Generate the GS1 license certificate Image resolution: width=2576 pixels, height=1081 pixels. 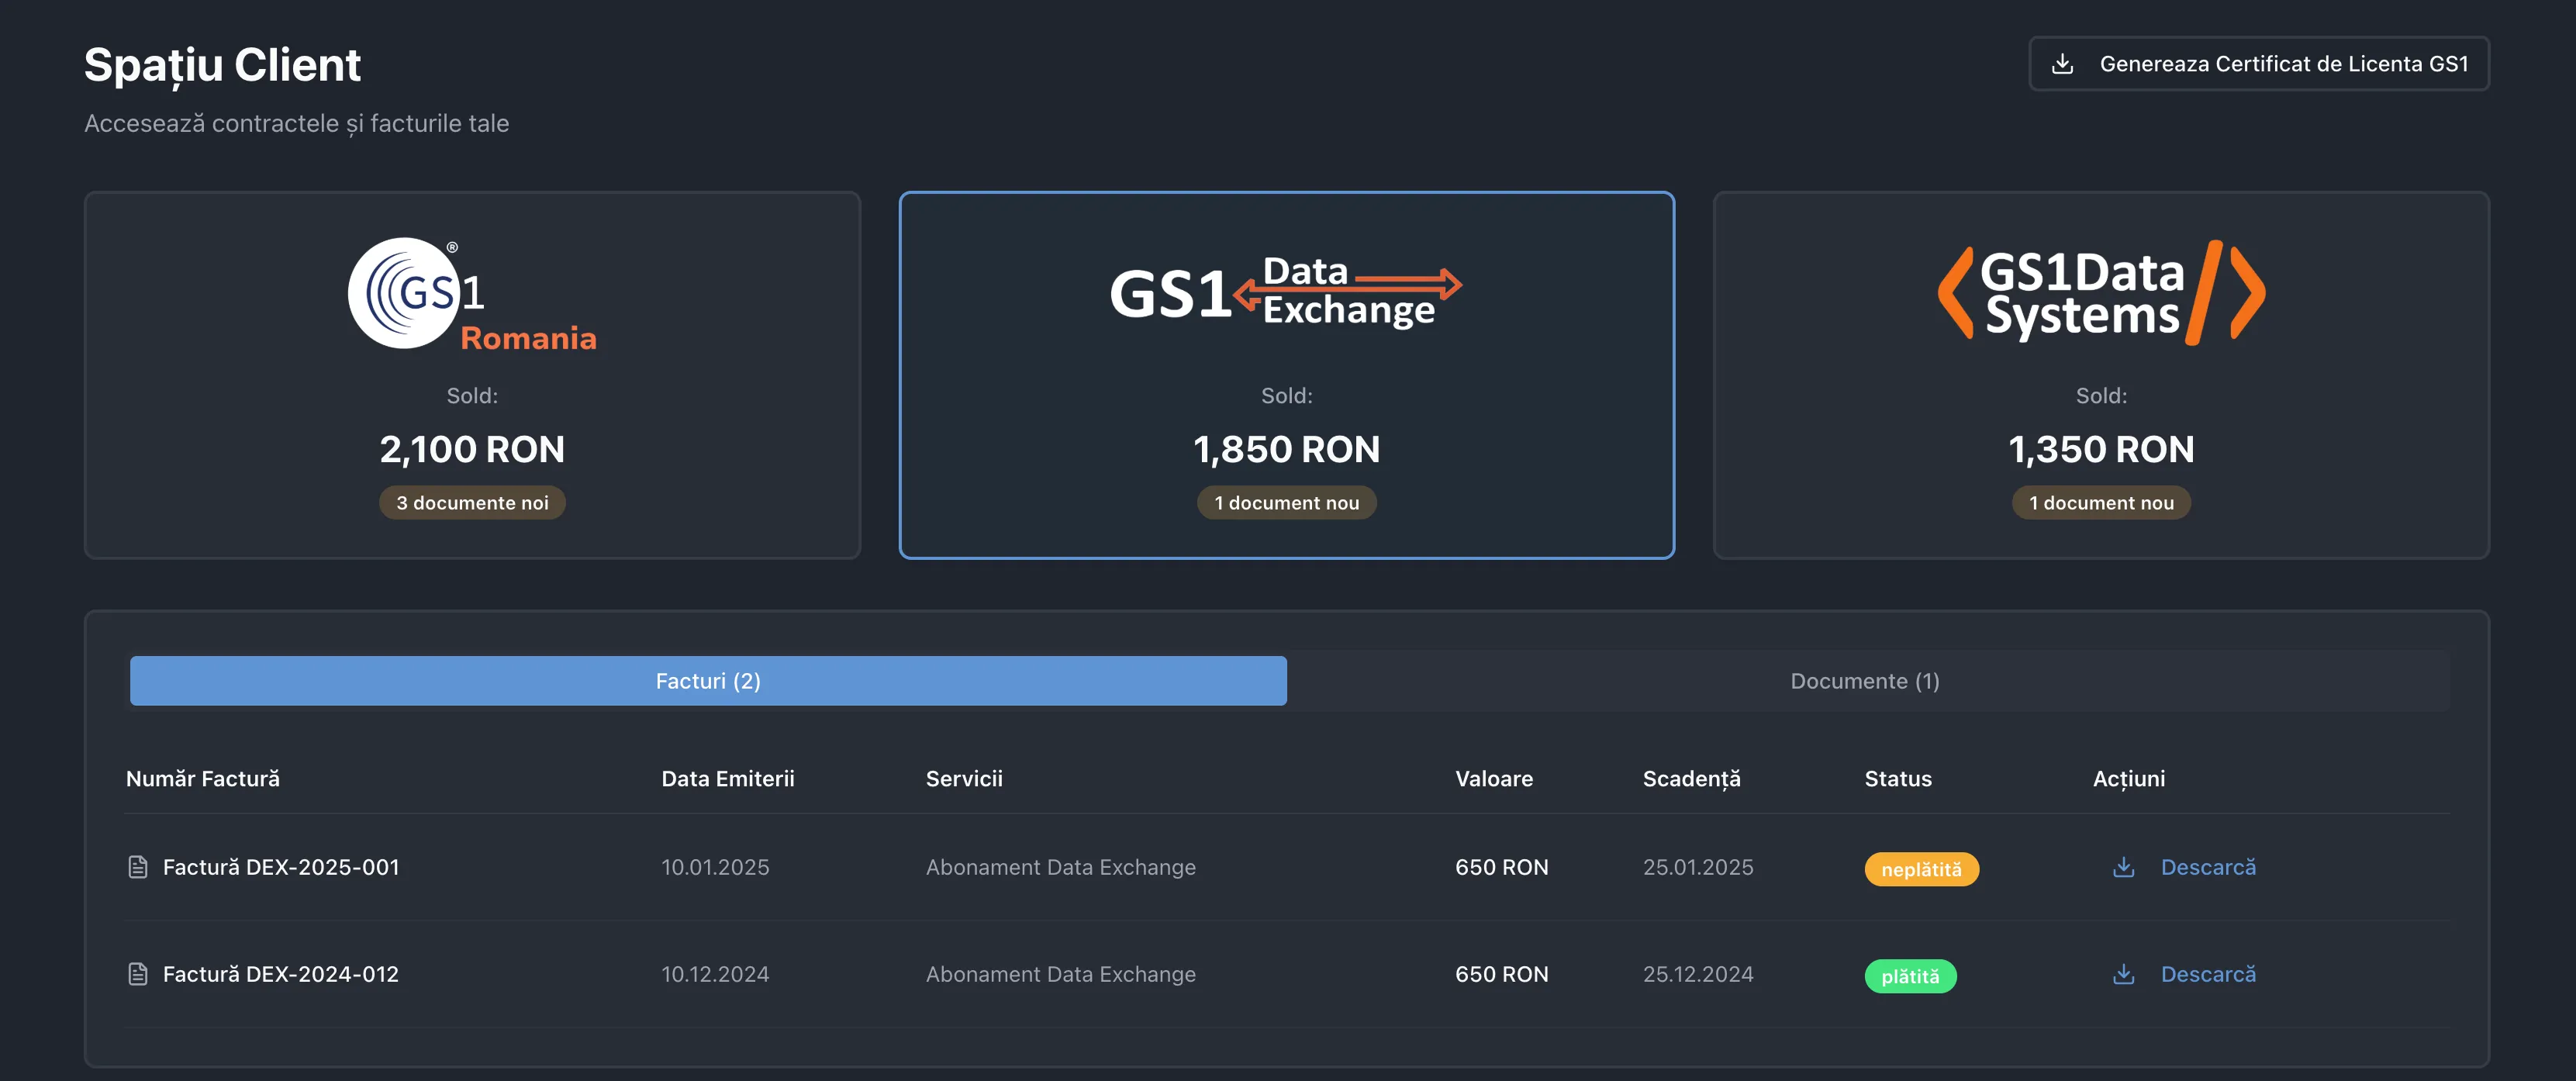(2282, 64)
